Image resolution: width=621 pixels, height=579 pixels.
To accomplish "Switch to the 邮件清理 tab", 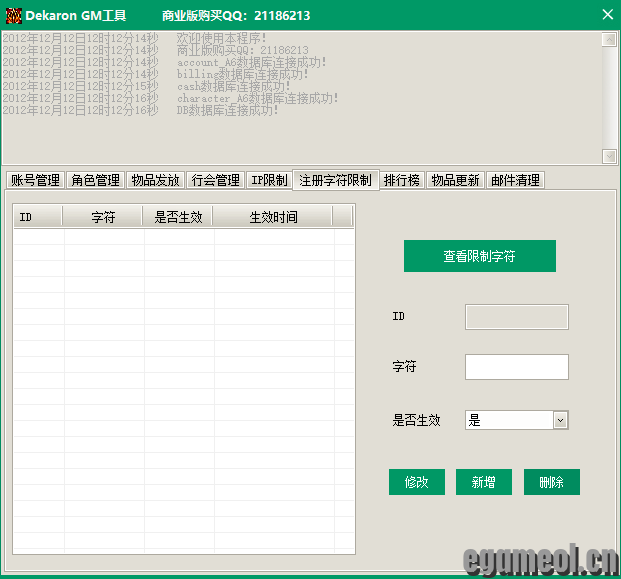I will tap(515, 180).
